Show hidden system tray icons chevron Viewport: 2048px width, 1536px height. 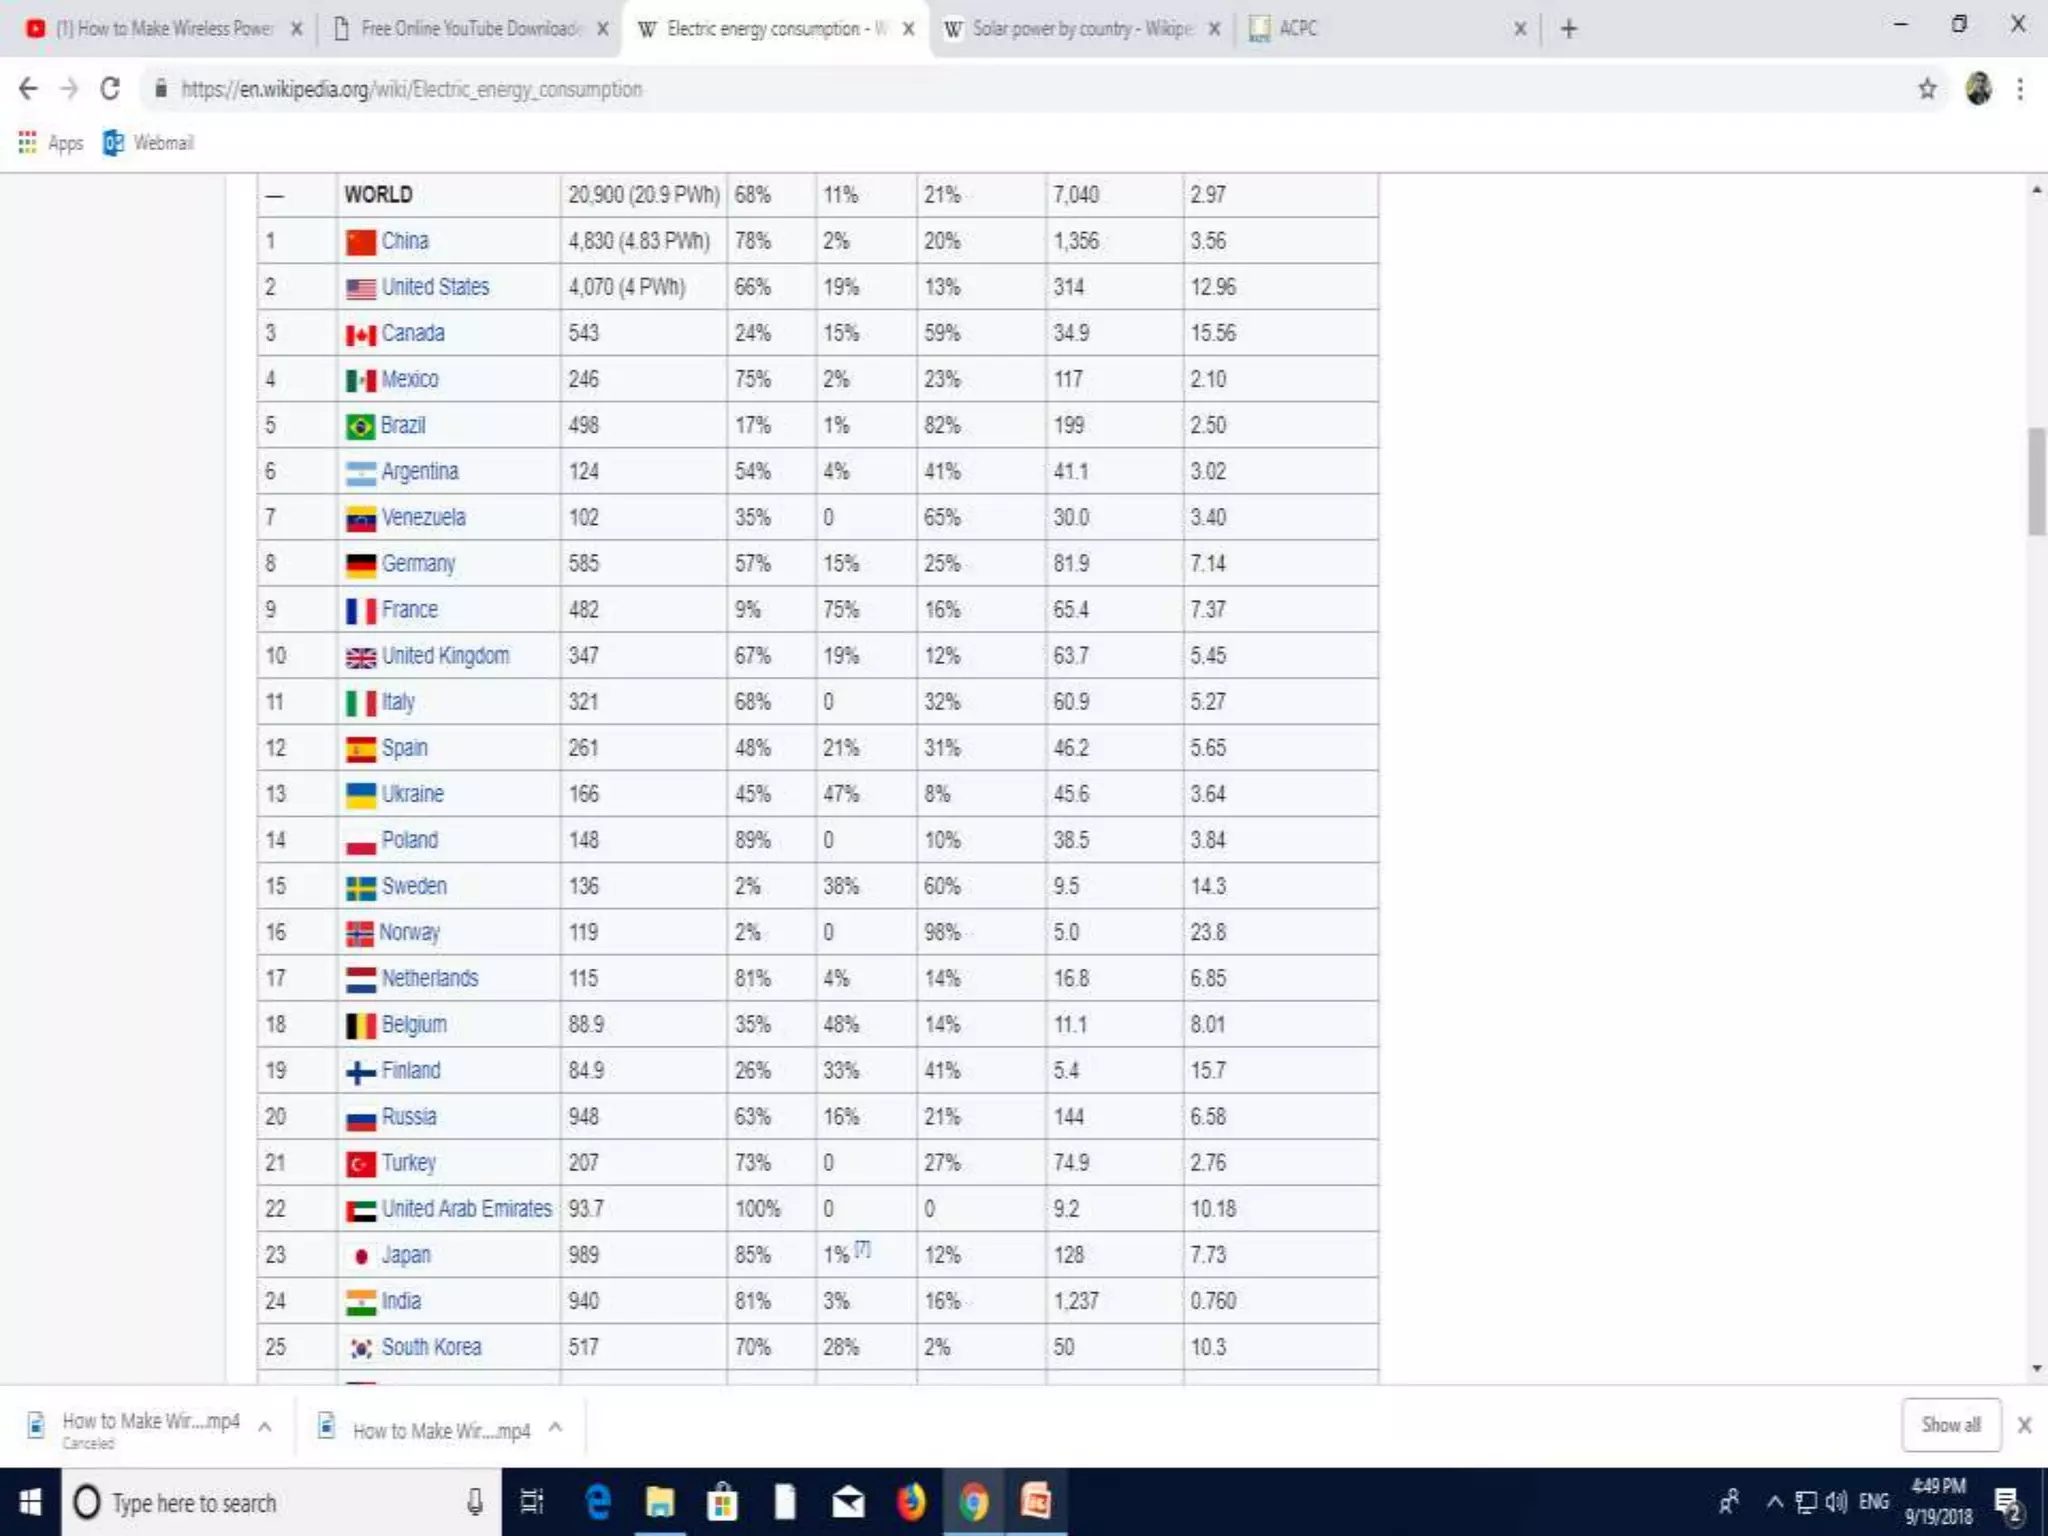[1774, 1502]
